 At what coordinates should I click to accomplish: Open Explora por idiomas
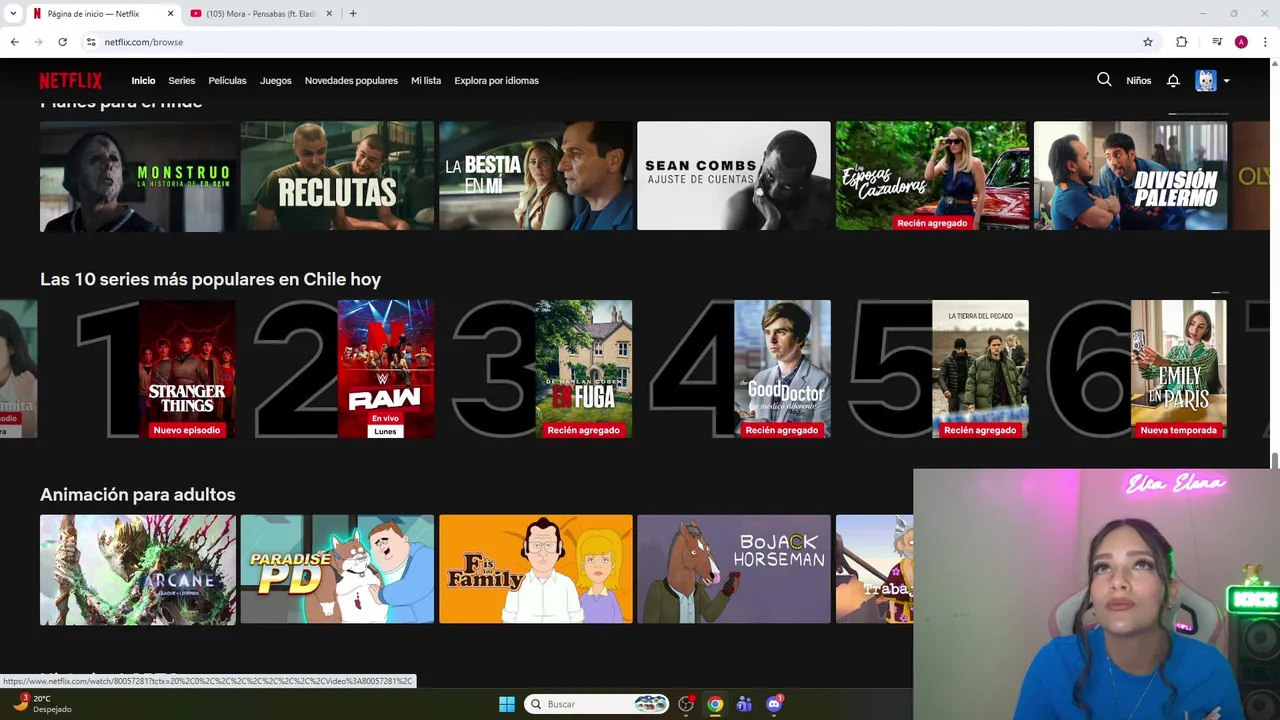[496, 80]
